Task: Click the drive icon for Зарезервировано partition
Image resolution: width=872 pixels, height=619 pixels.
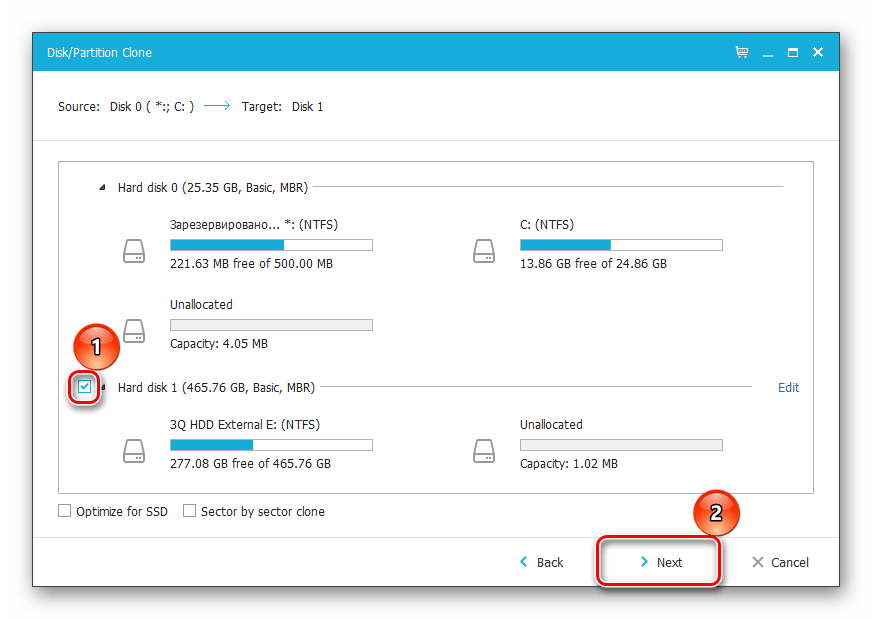Action: (x=134, y=250)
